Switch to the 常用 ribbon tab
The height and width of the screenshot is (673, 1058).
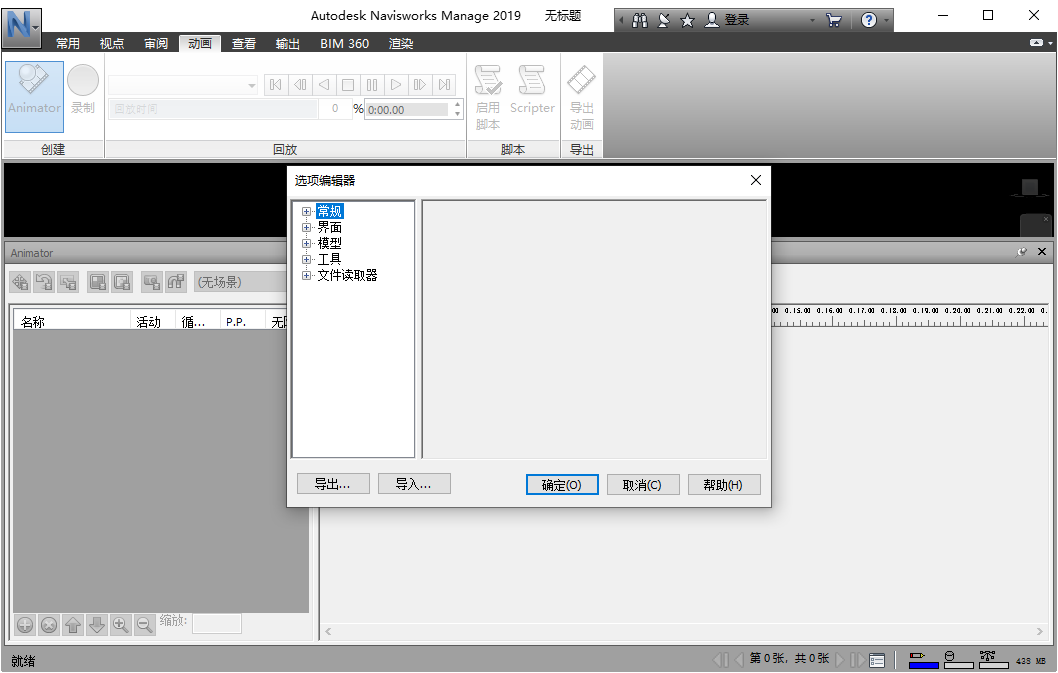[x=67, y=43]
